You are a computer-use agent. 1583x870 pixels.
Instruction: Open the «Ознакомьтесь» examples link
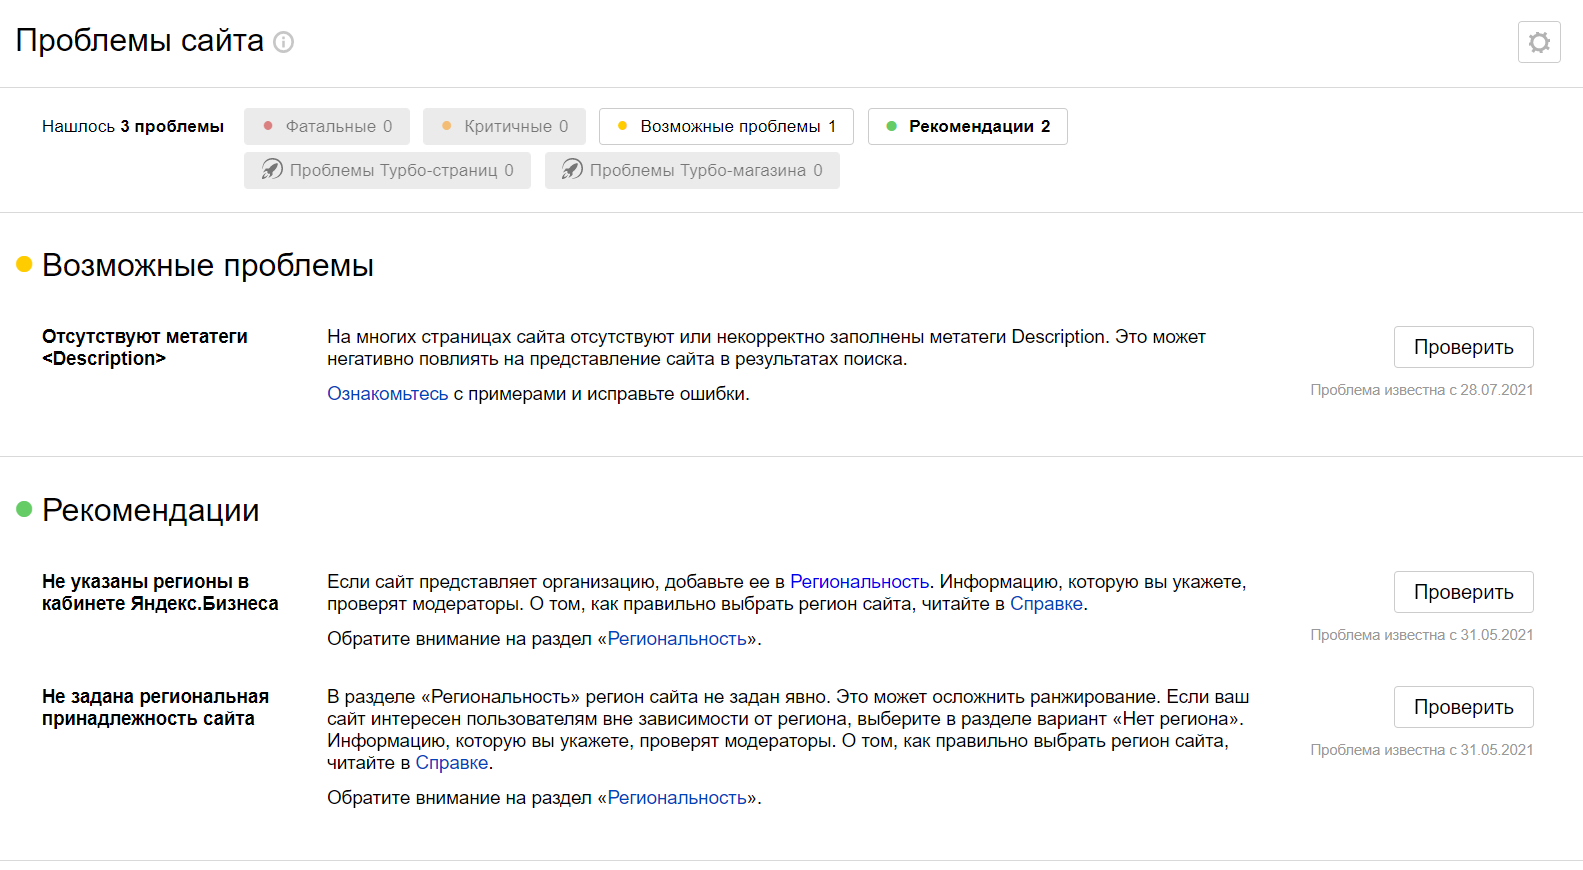387,394
